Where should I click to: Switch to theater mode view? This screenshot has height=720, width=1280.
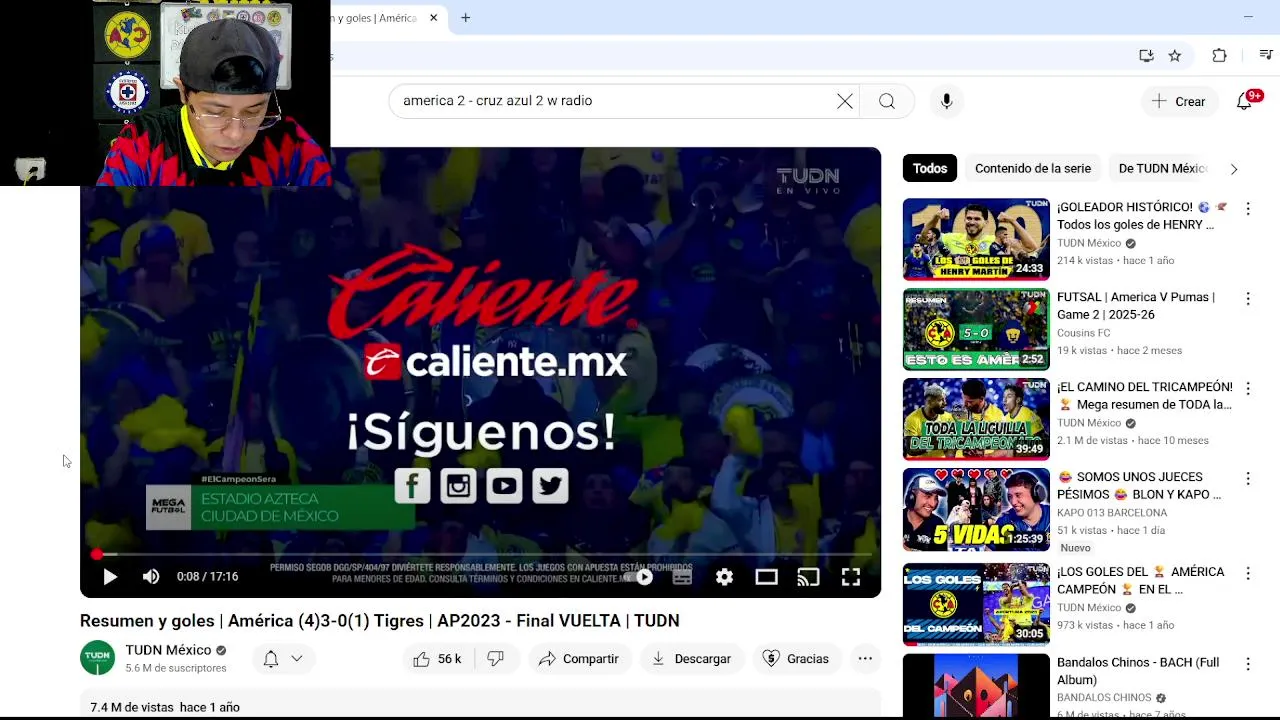pos(766,577)
